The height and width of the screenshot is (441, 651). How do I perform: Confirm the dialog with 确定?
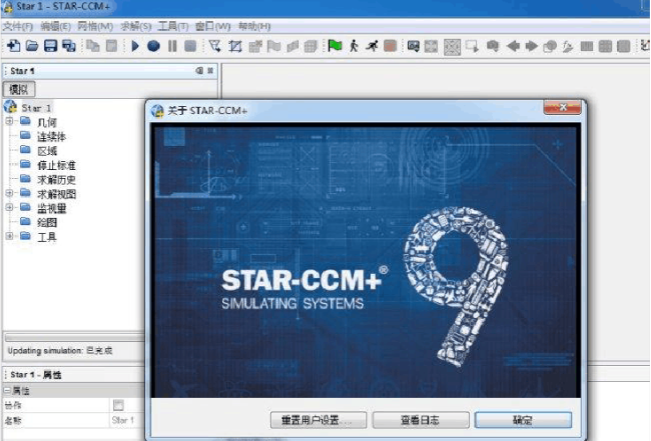[x=523, y=420]
